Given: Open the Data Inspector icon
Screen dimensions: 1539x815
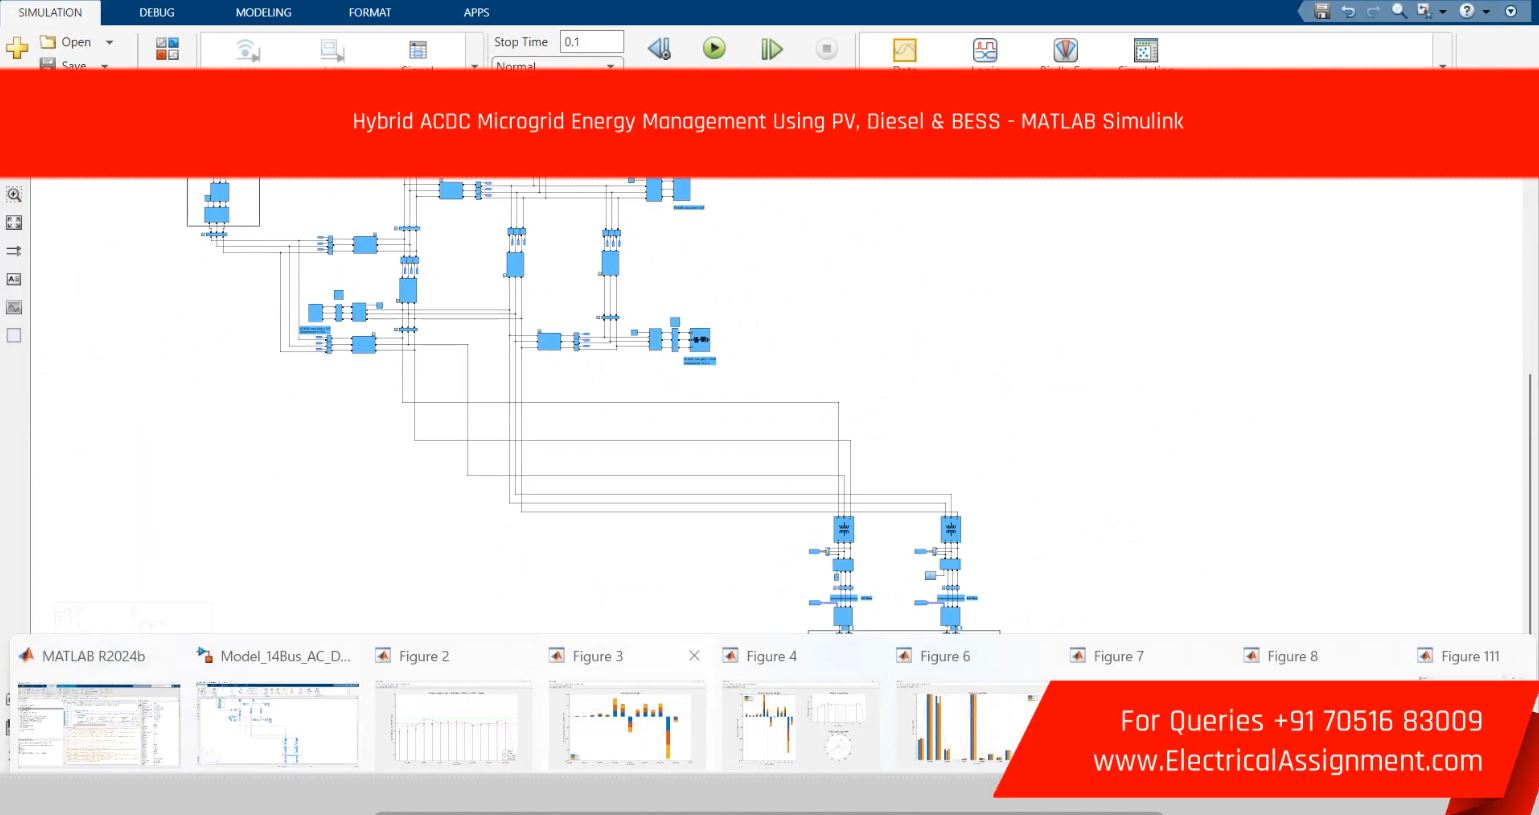Looking at the screenshot, I should (904, 50).
